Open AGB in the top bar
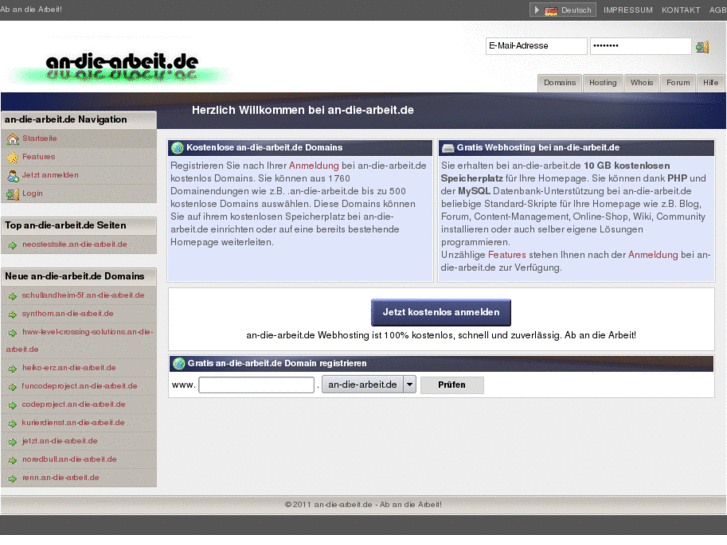 [718, 10]
